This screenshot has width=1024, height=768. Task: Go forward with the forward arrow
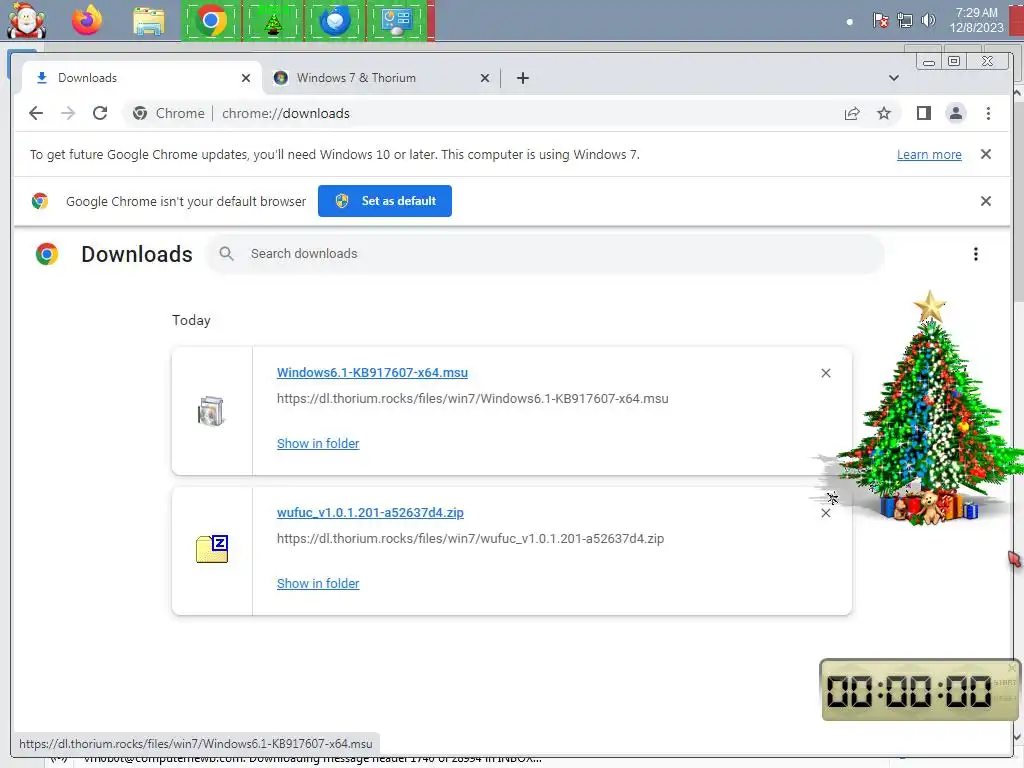pyautogui.click(x=68, y=113)
